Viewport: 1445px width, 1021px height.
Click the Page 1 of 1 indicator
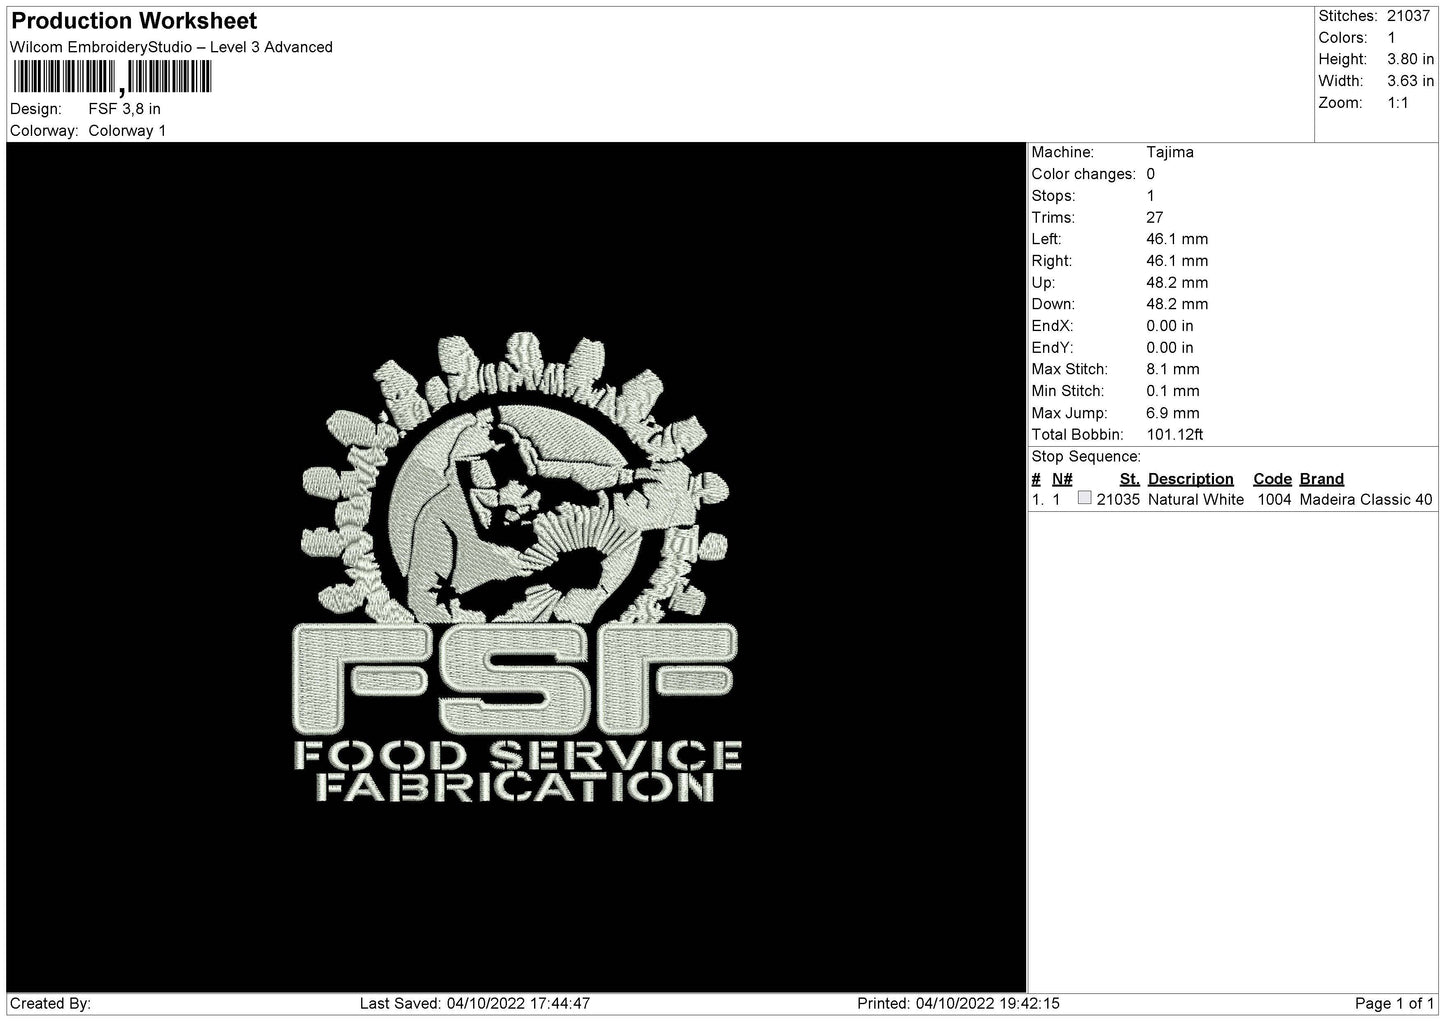point(1395,1003)
